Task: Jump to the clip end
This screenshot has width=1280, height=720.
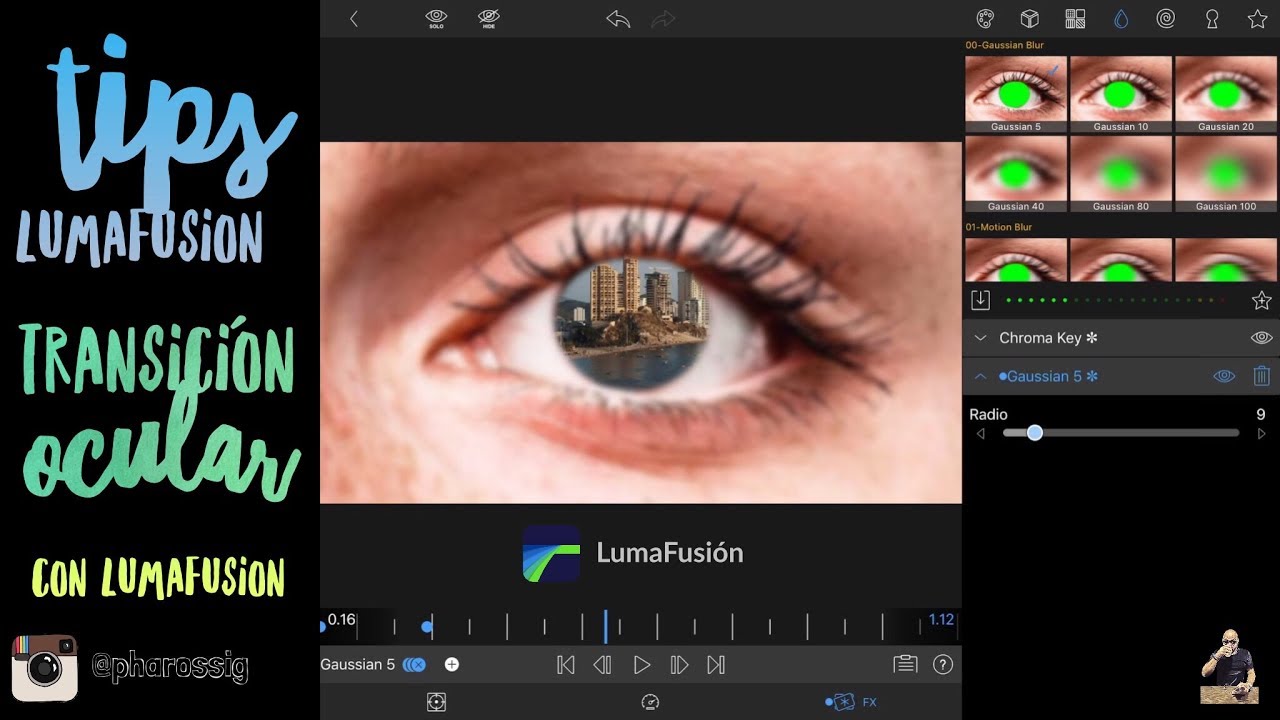Action: (716, 664)
